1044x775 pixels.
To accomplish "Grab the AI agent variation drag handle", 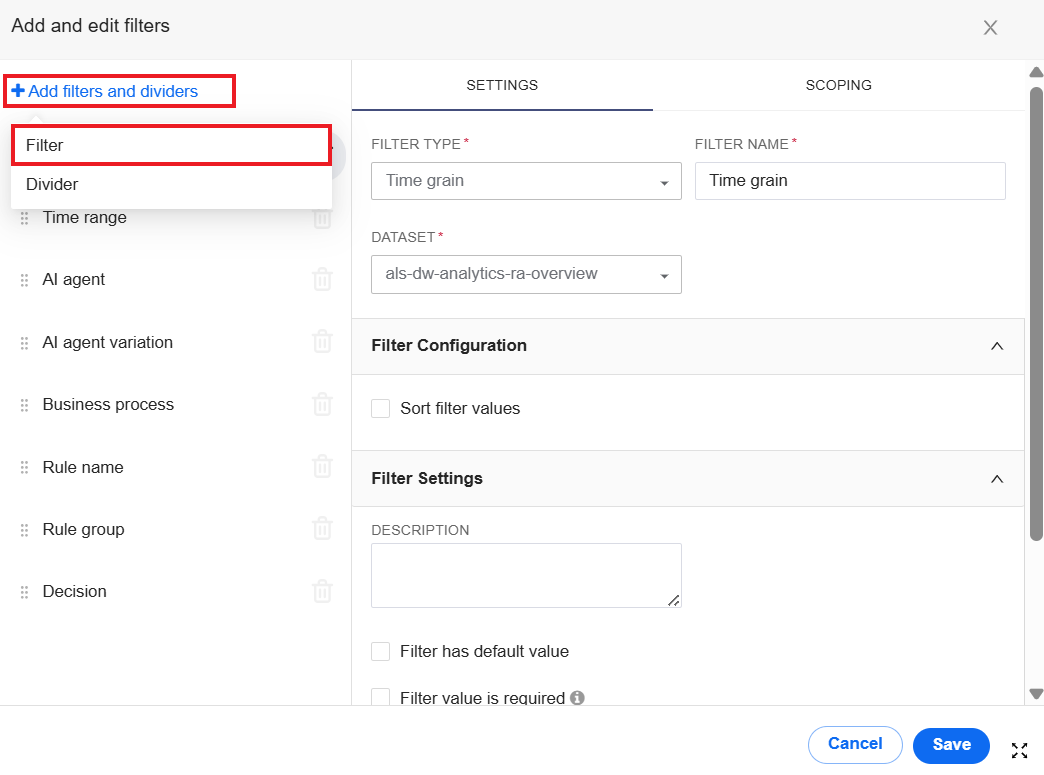I will click(x=25, y=343).
